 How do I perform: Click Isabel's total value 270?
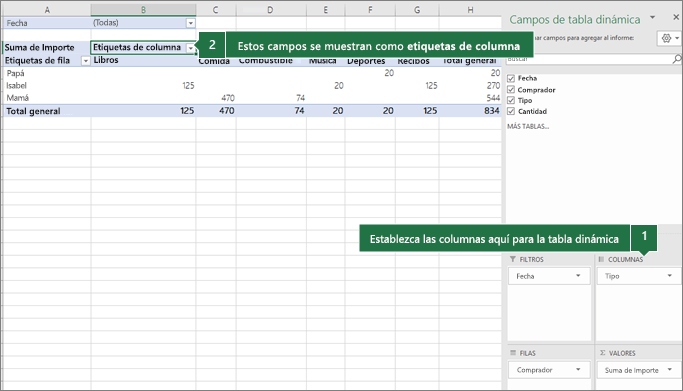(493, 86)
